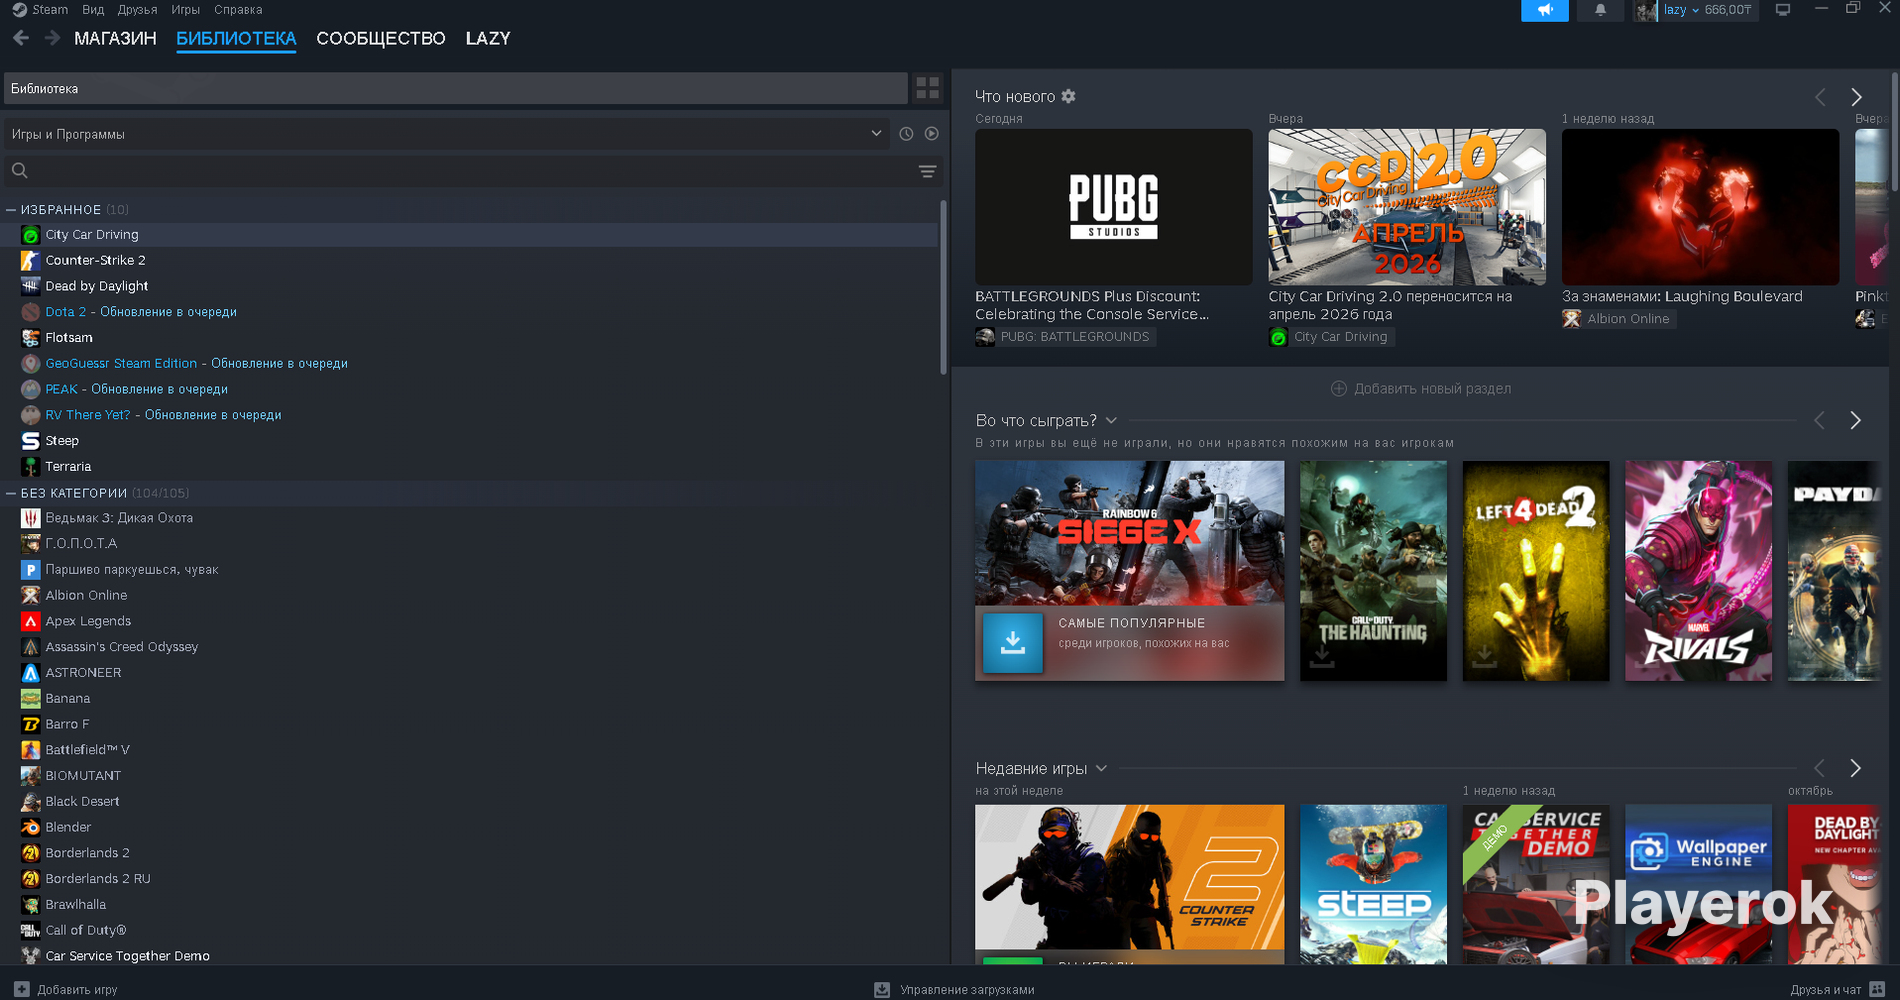Open the Albion Online news tag
Screen dimensions: 1900x1000
tap(1618, 319)
